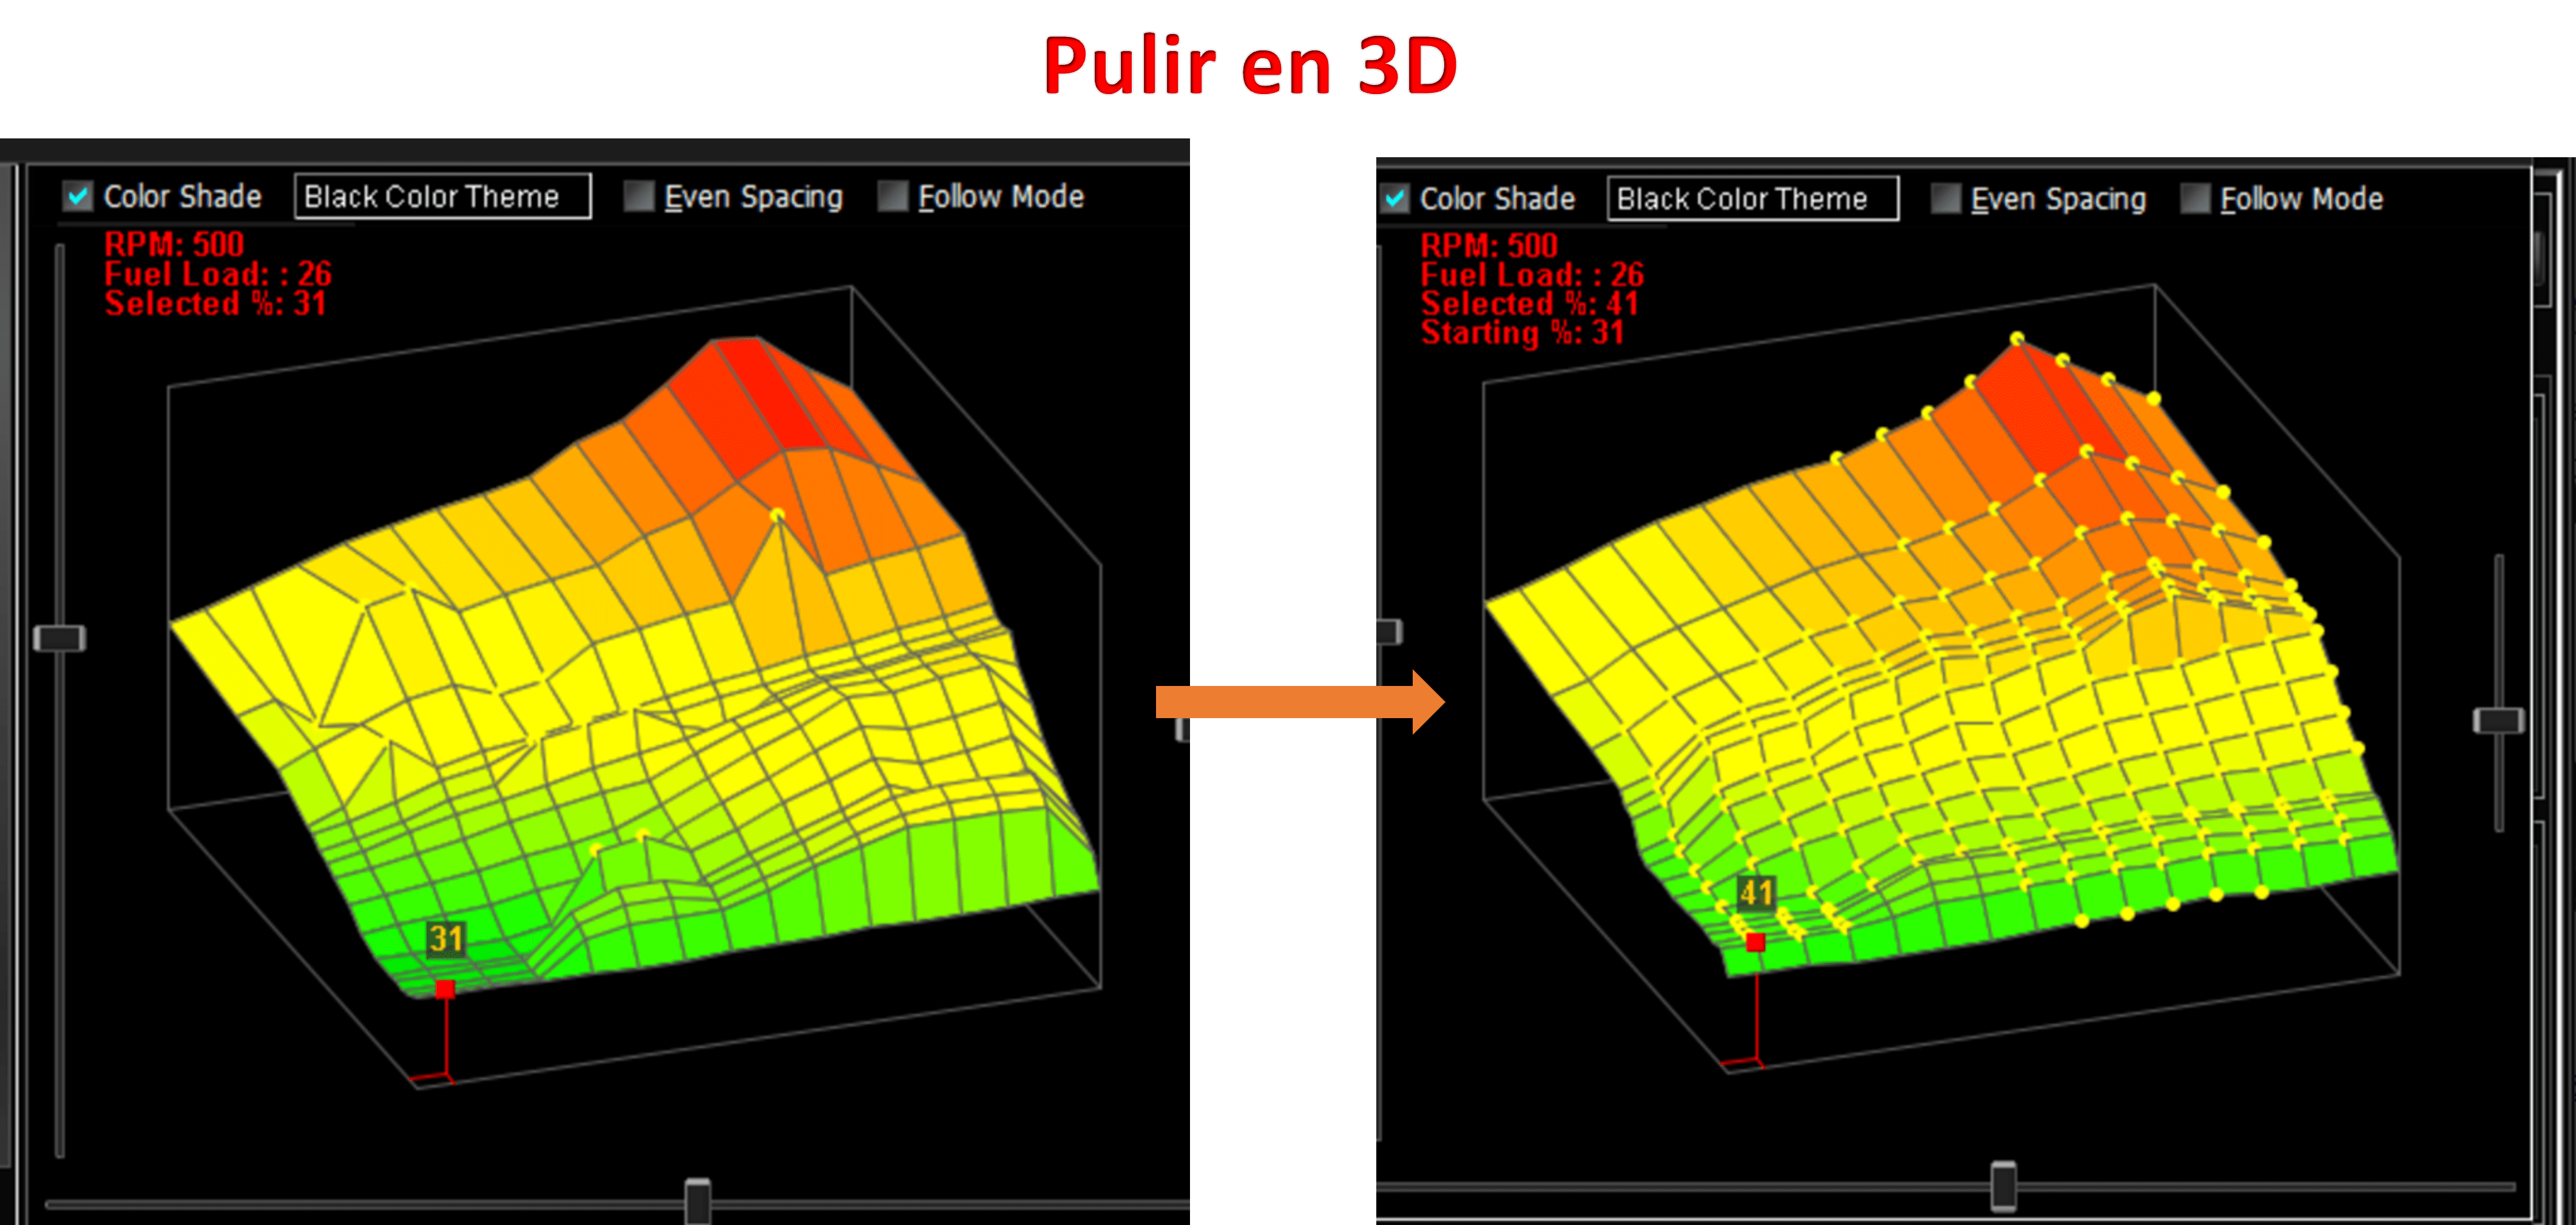Image resolution: width=2576 pixels, height=1225 pixels.
Task: Enable Follow Mode in left panel
Action: [x=893, y=196]
